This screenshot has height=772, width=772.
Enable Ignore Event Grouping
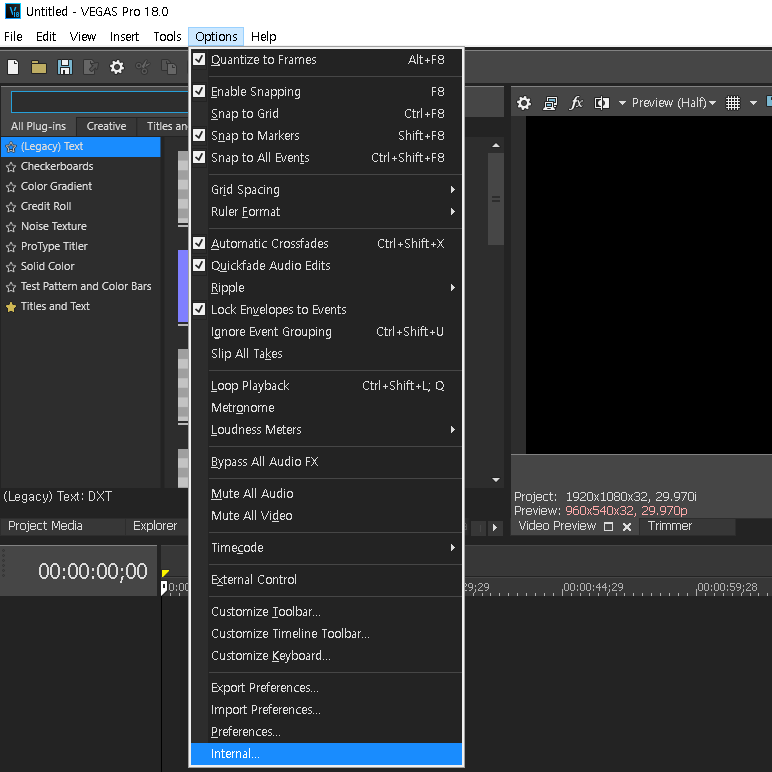[326, 332]
